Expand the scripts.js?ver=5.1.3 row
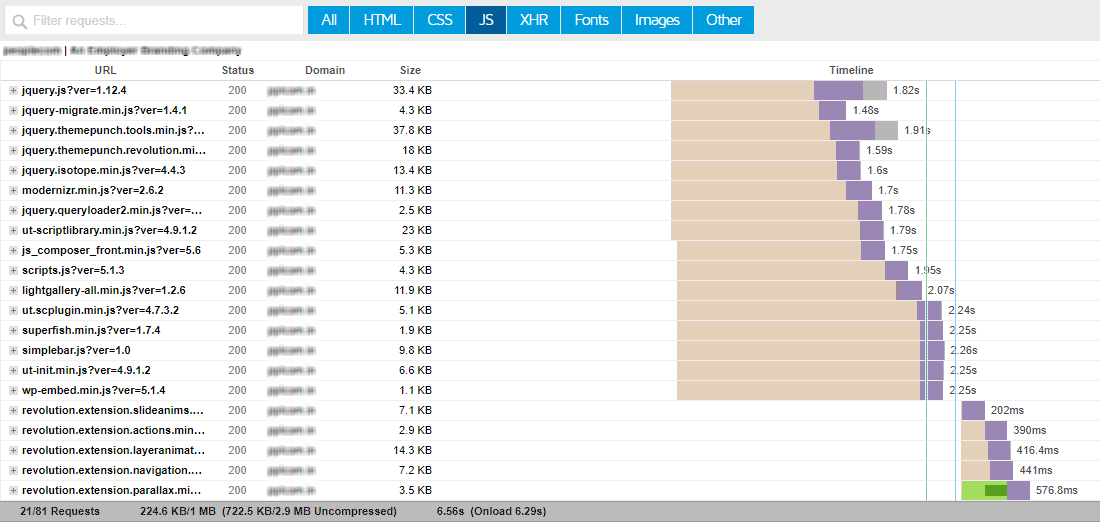Screen dimensions: 1100x522 point(13,271)
